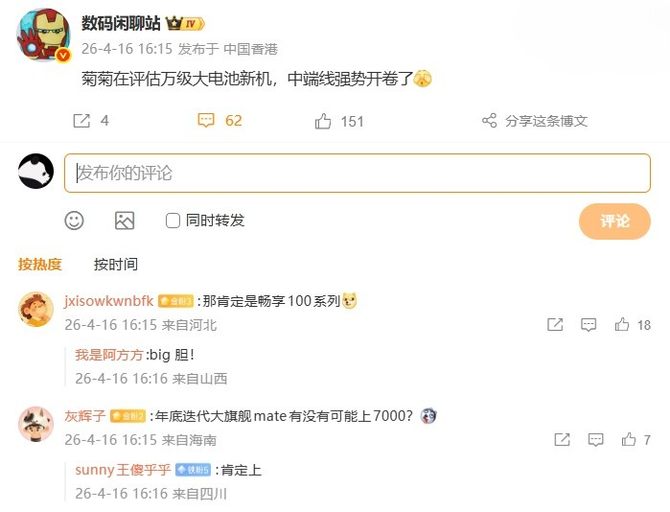Open comments via the post's comment icon

pyautogui.click(x=206, y=121)
